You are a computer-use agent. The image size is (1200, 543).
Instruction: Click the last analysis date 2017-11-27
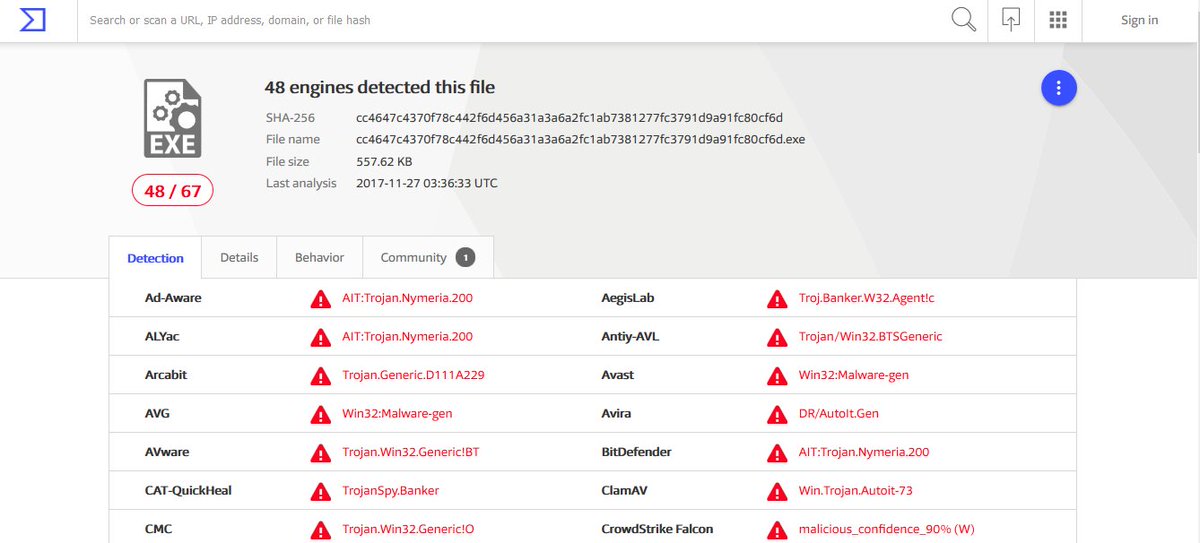coord(427,184)
